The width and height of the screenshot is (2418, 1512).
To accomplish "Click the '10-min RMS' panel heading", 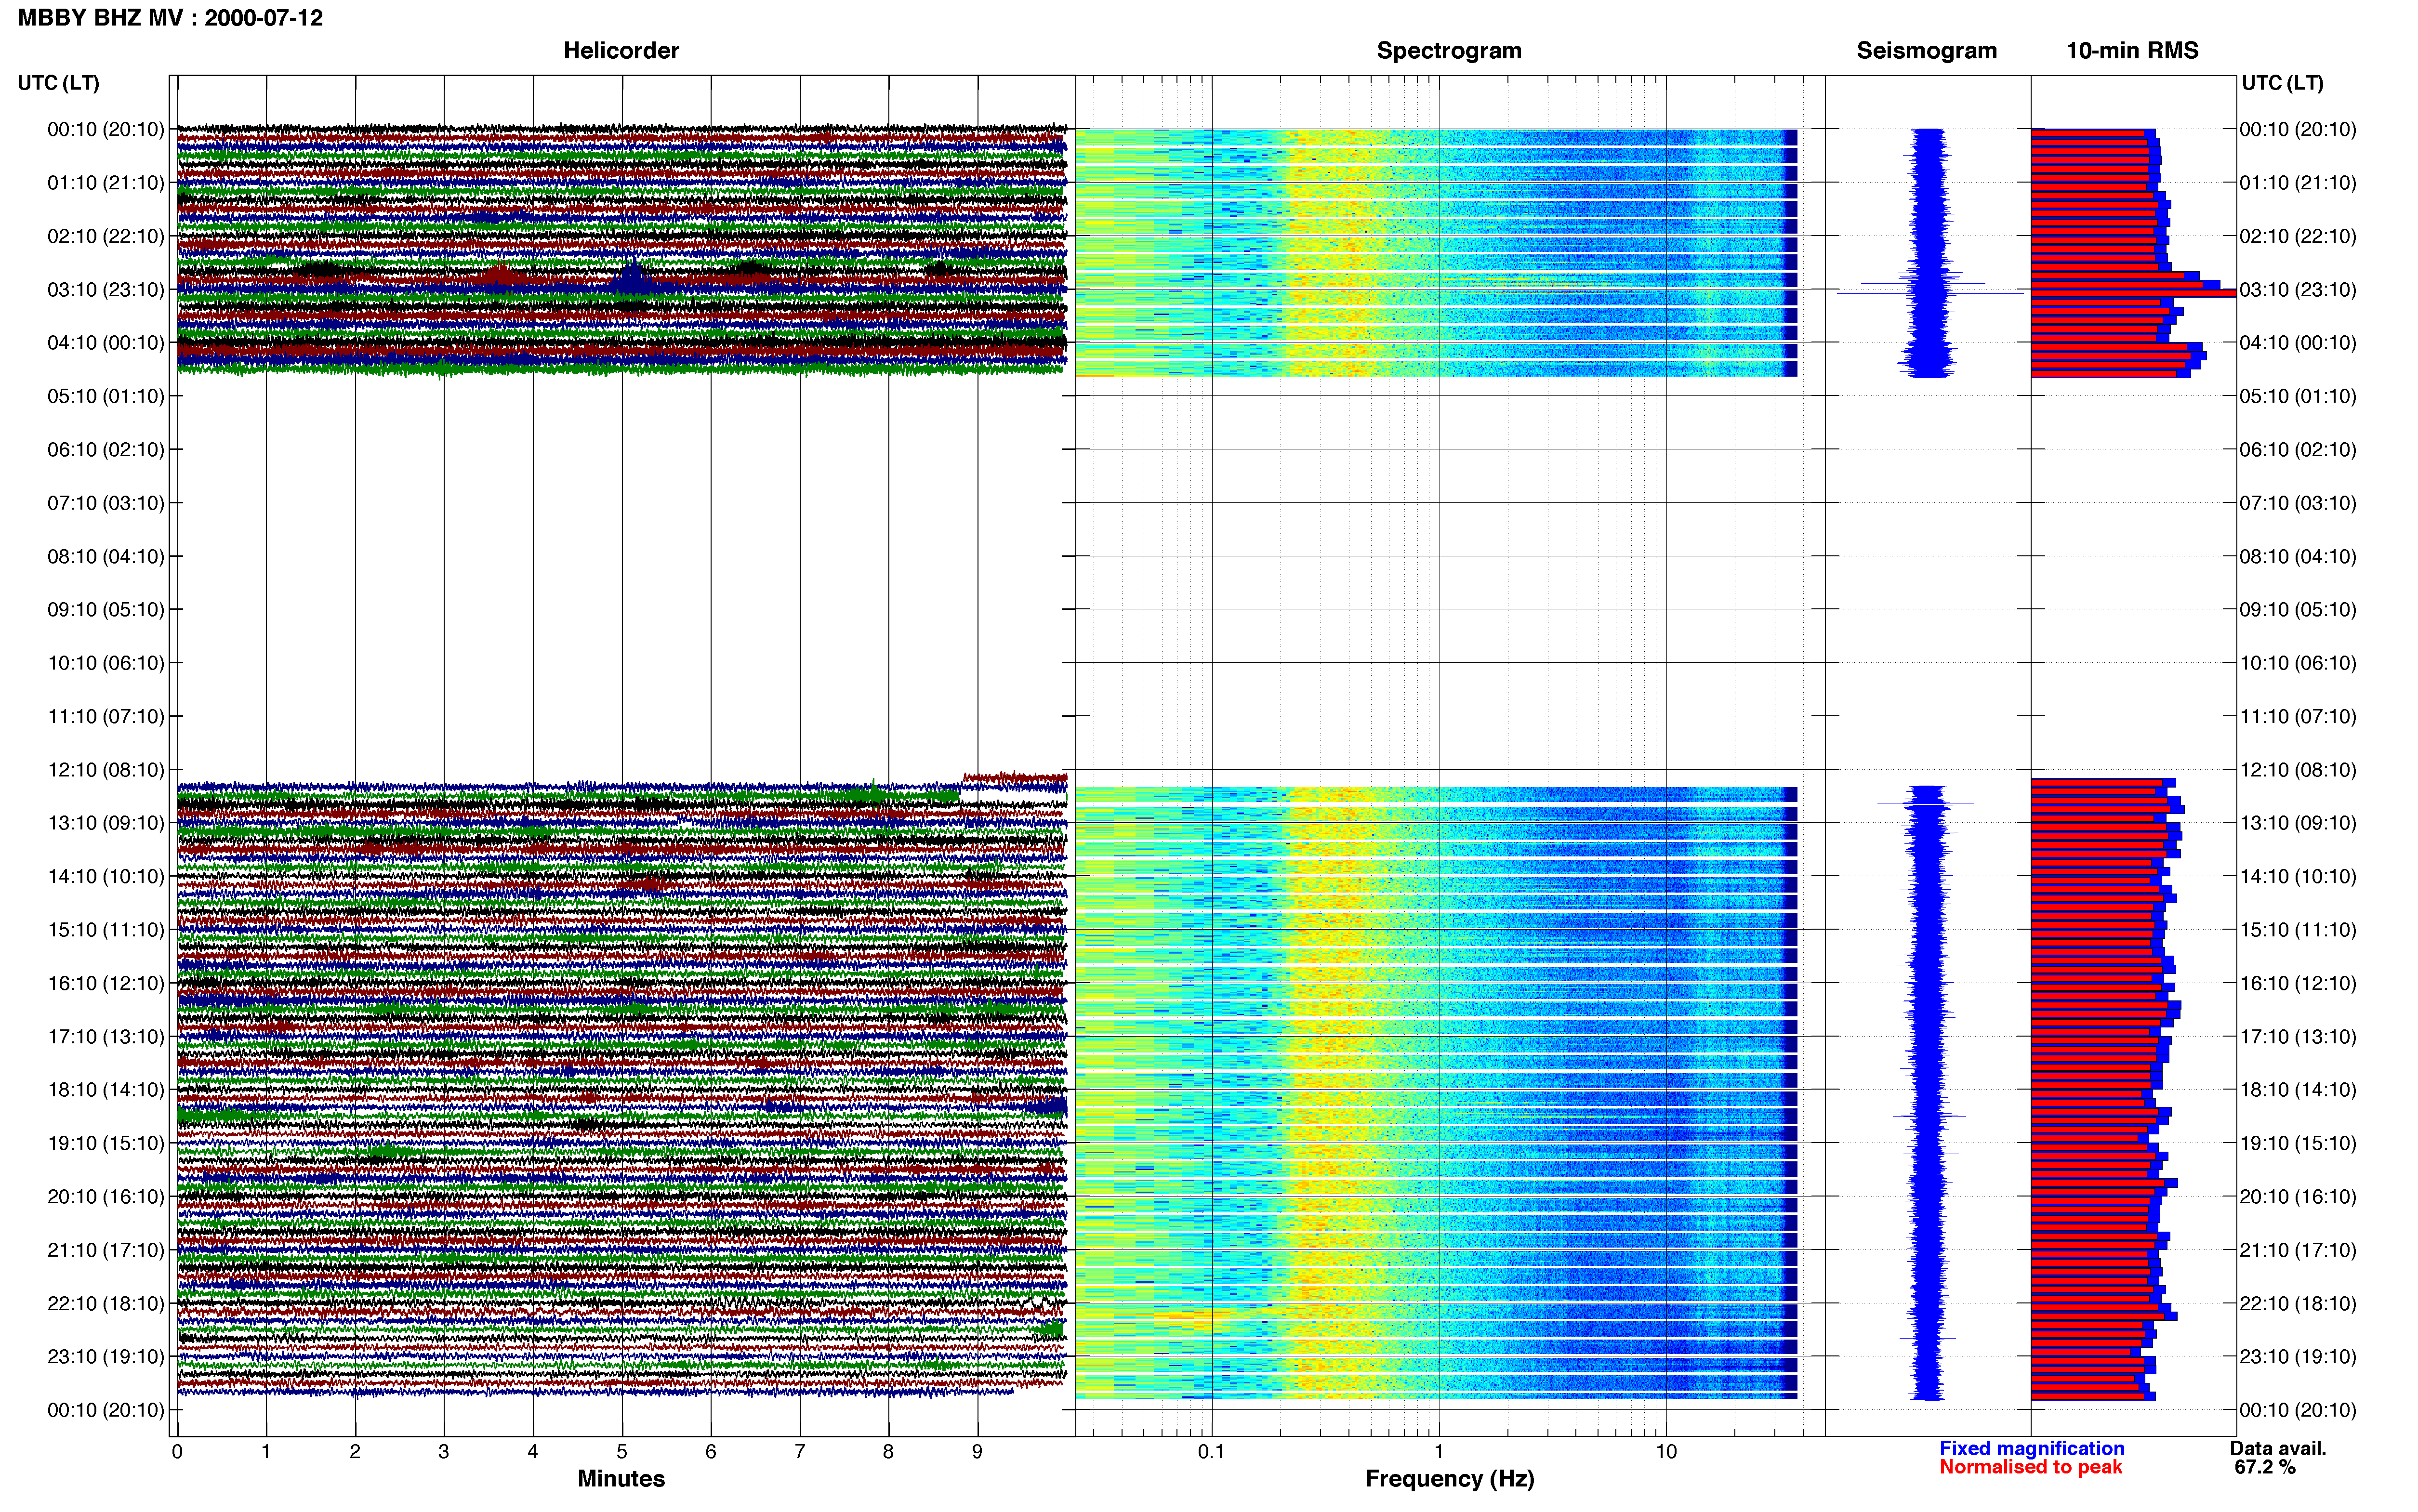I will tap(2132, 51).
